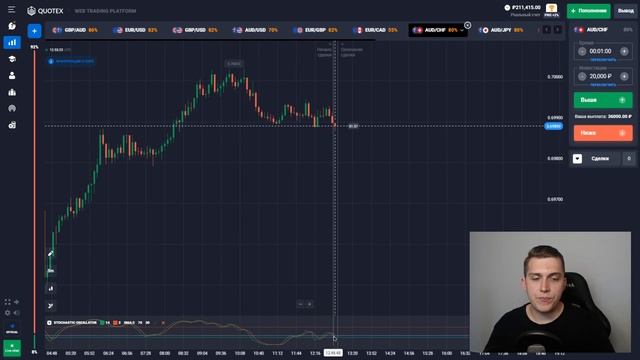640x360 pixels.
Task: Open settings gear icon in sidebar
Action: click(7, 313)
